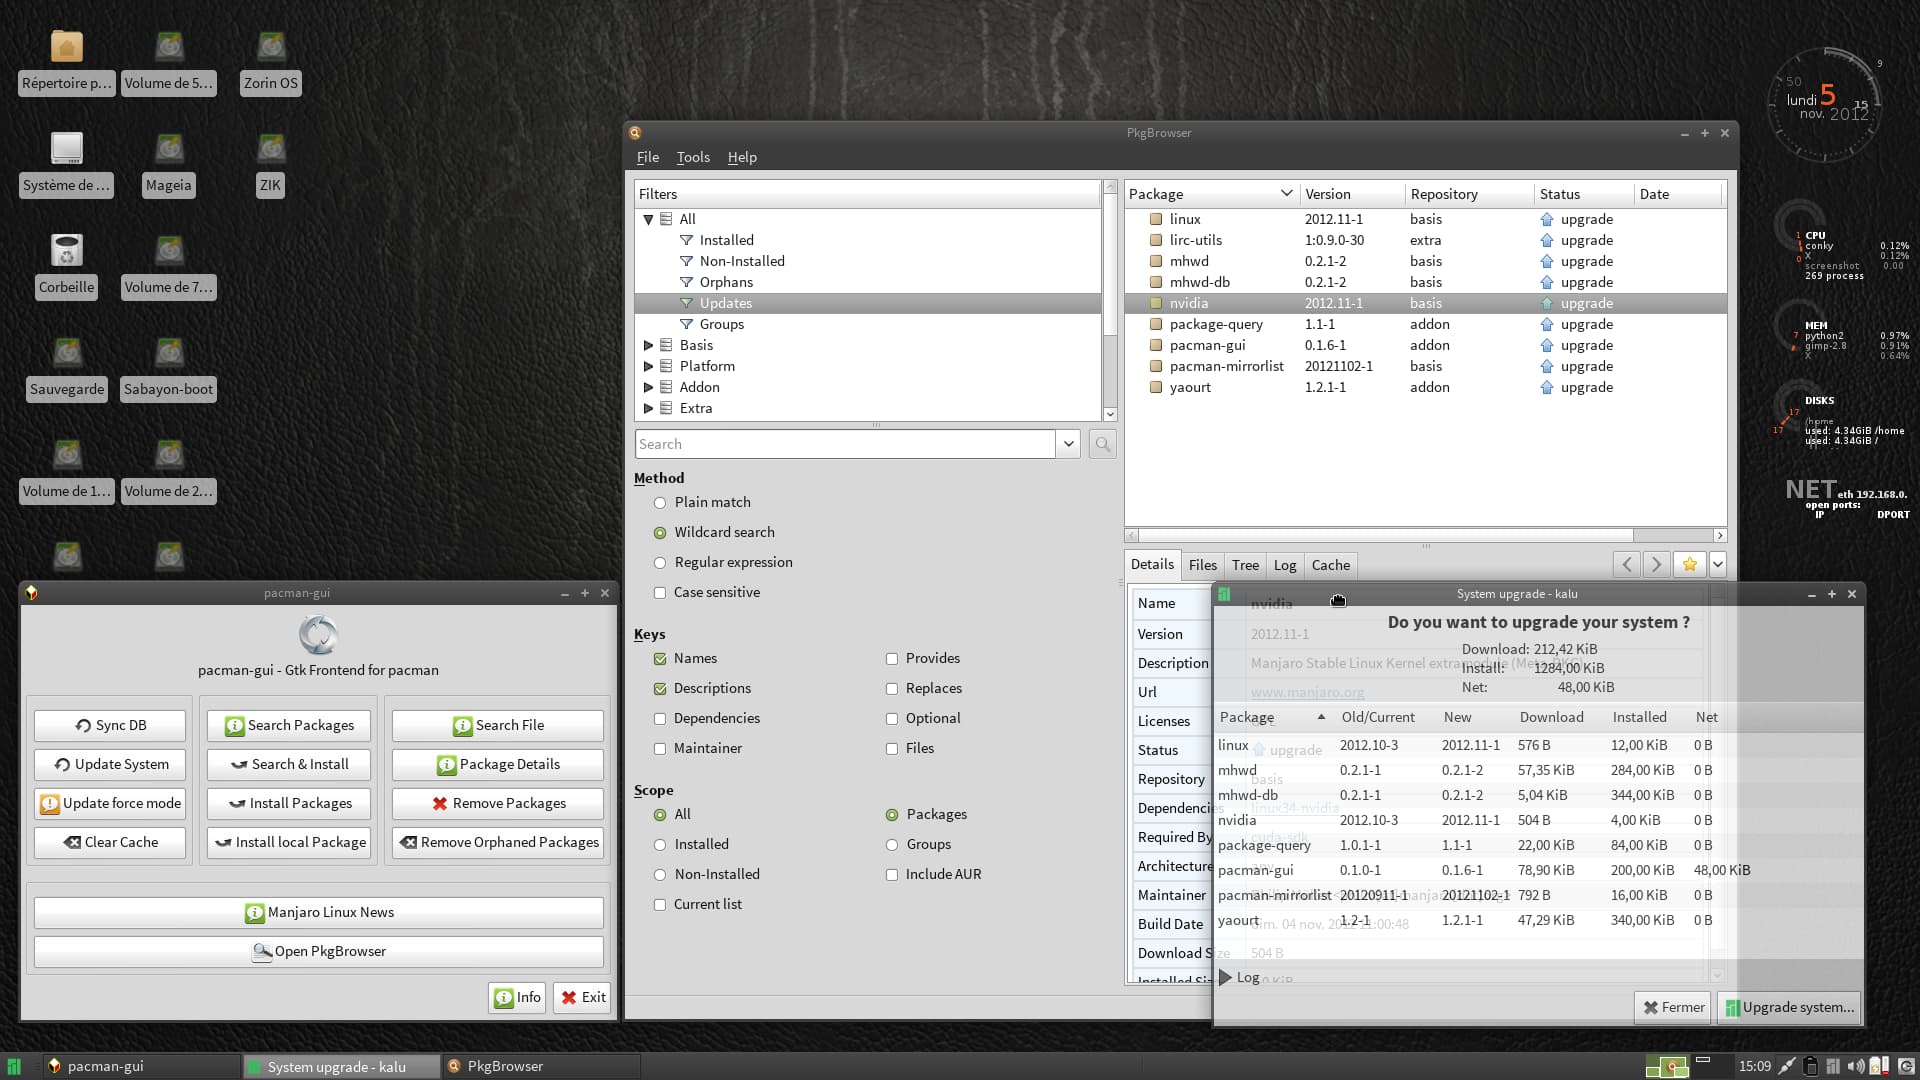Enable the Dependencies checkbox under Keys
This screenshot has width=1920, height=1080.
(660, 719)
